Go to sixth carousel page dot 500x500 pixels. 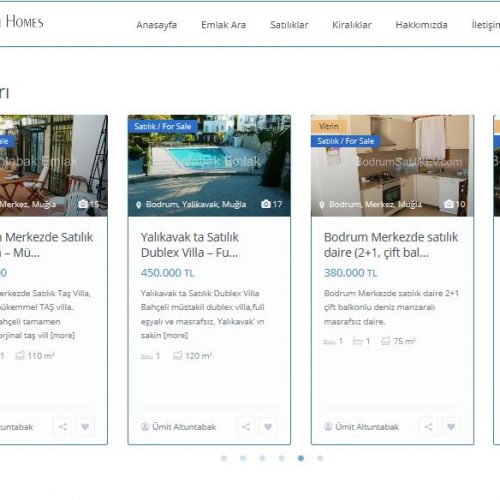[320, 458]
